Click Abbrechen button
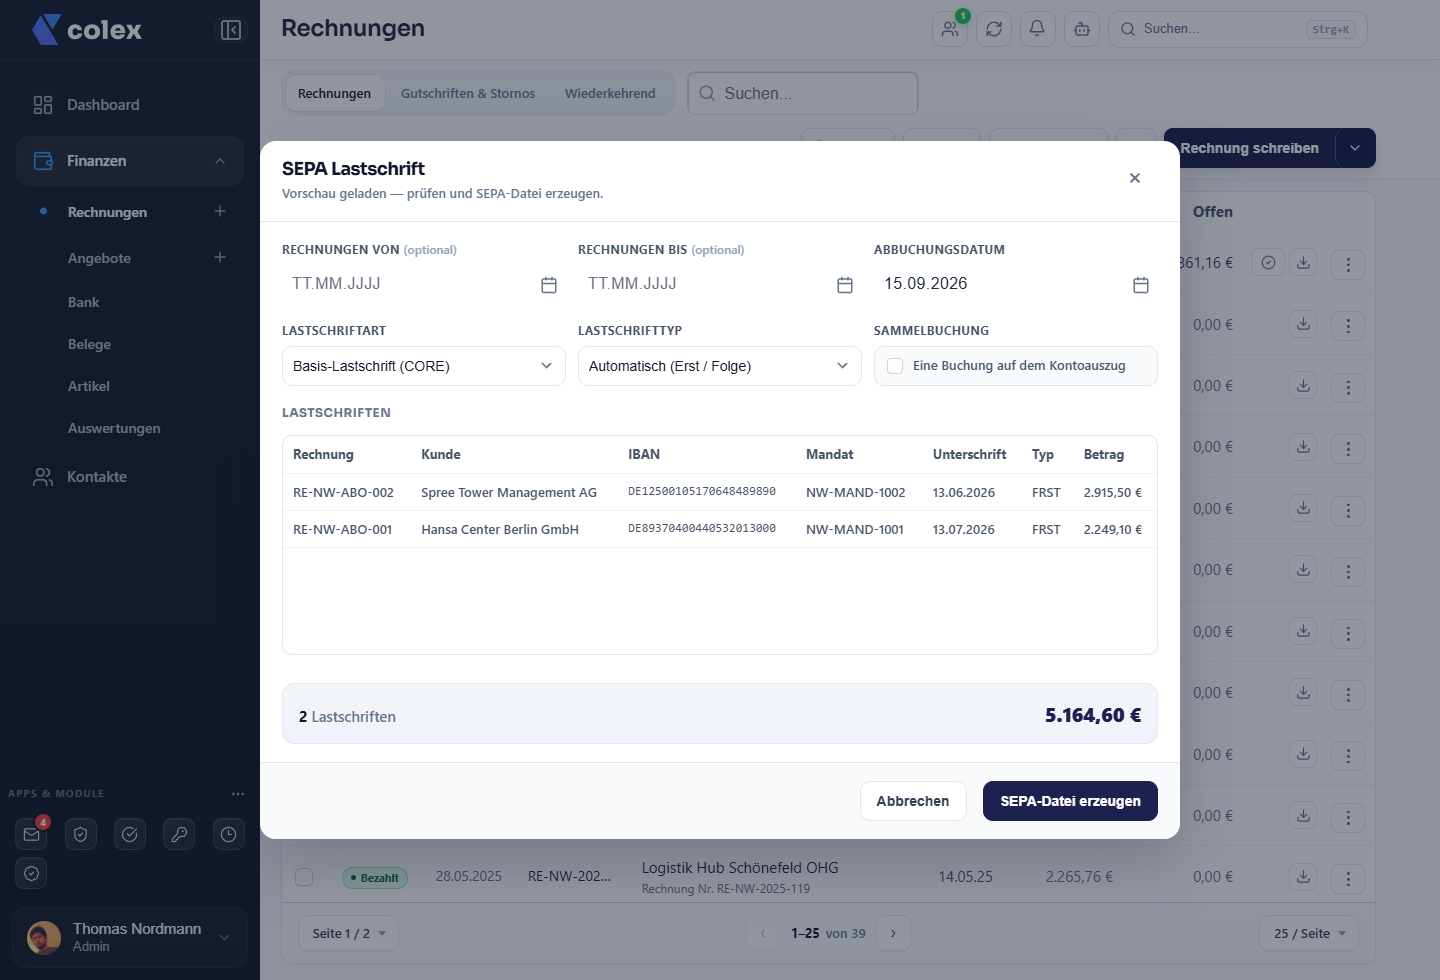1440x980 pixels. (x=913, y=801)
